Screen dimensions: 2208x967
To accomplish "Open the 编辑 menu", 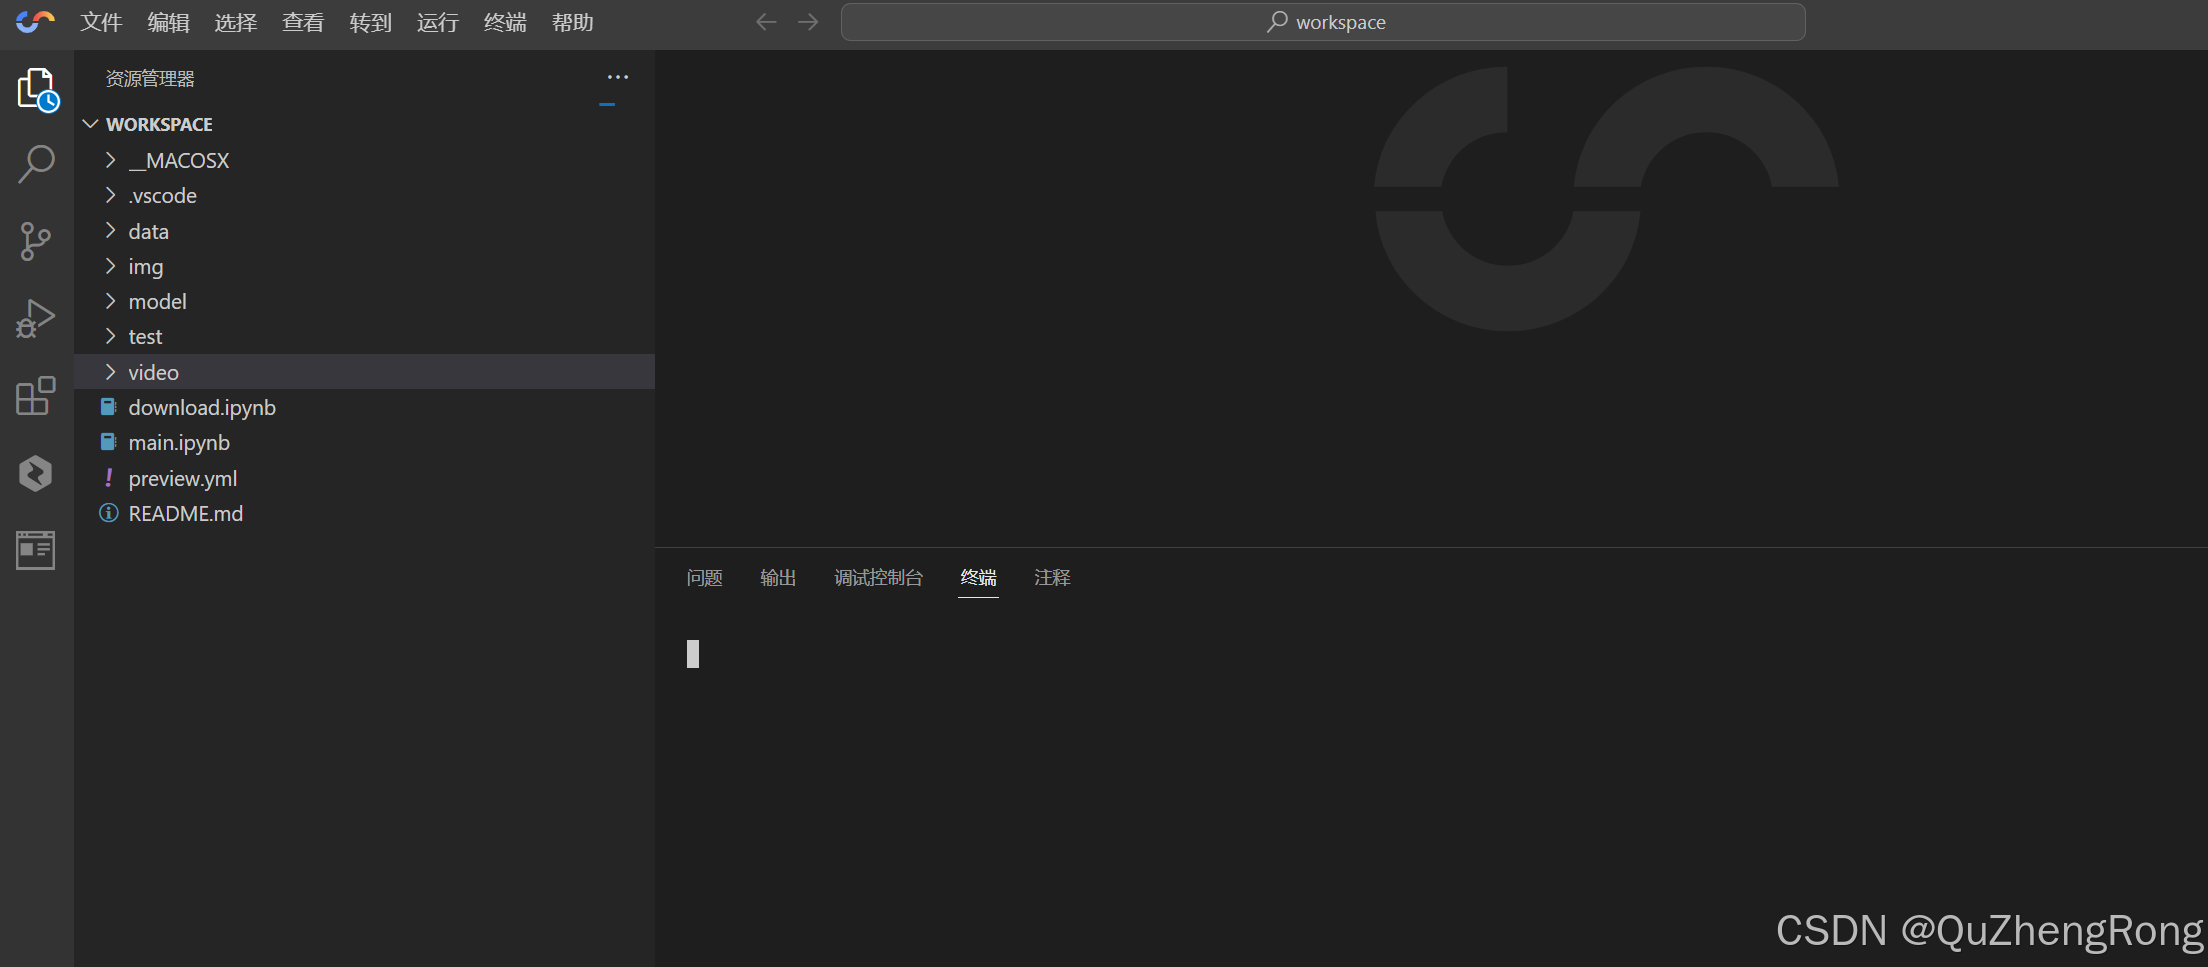I will pyautogui.click(x=168, y=22).
